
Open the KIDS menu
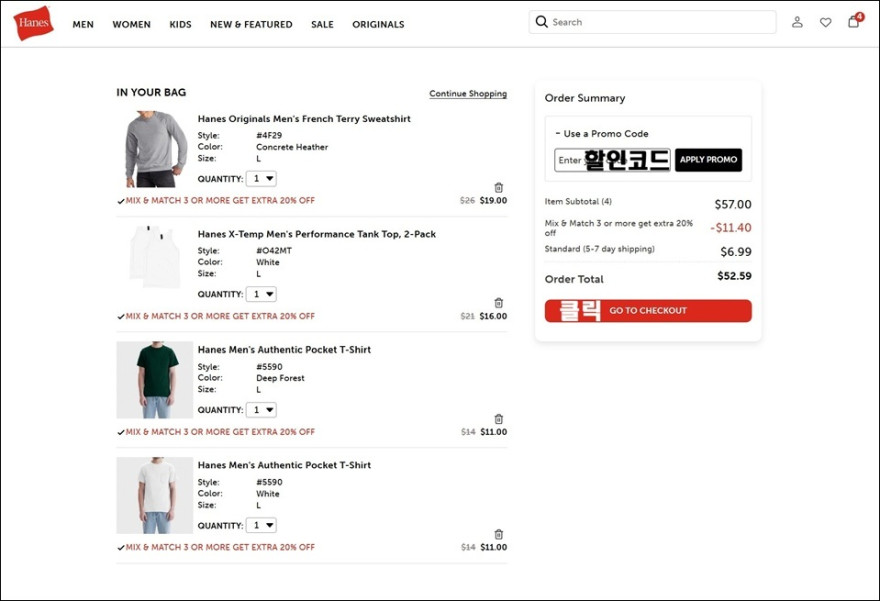180,25
